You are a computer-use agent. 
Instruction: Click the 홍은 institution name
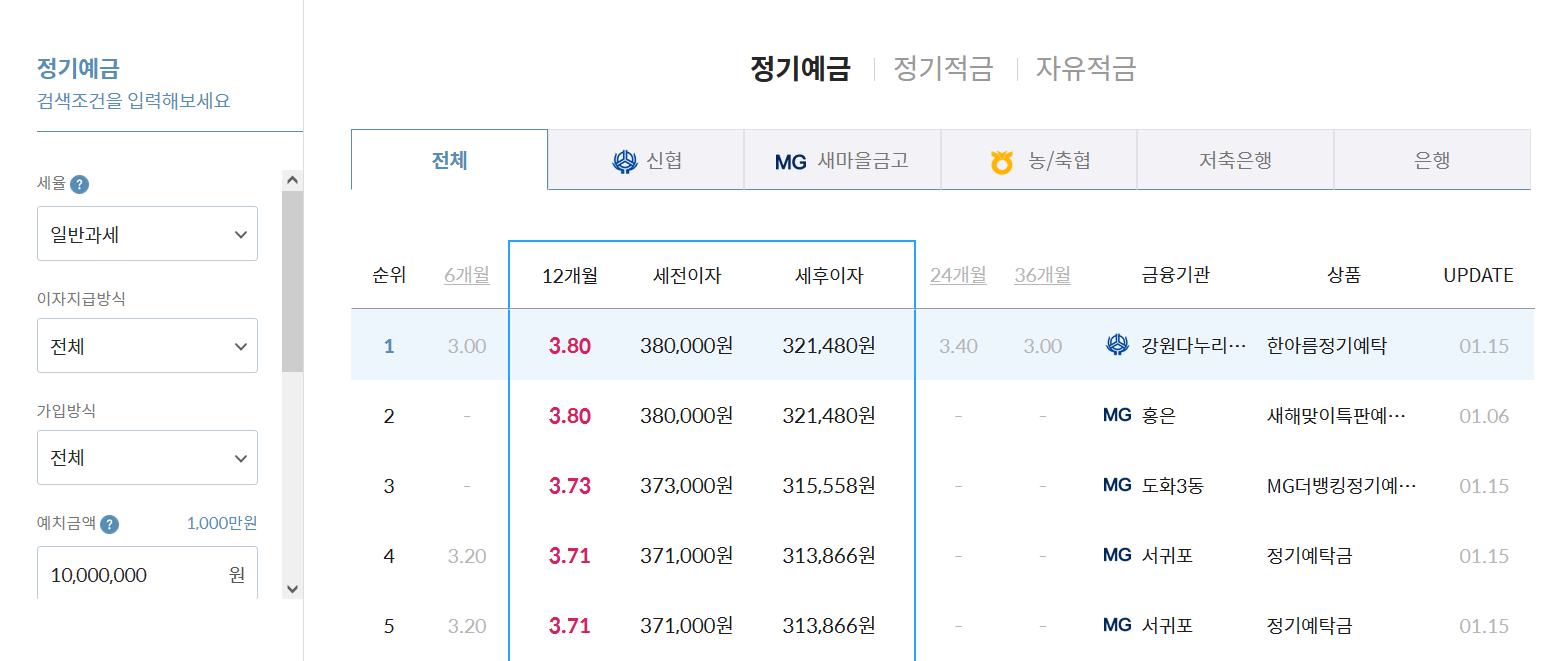tap(1159, 416)
